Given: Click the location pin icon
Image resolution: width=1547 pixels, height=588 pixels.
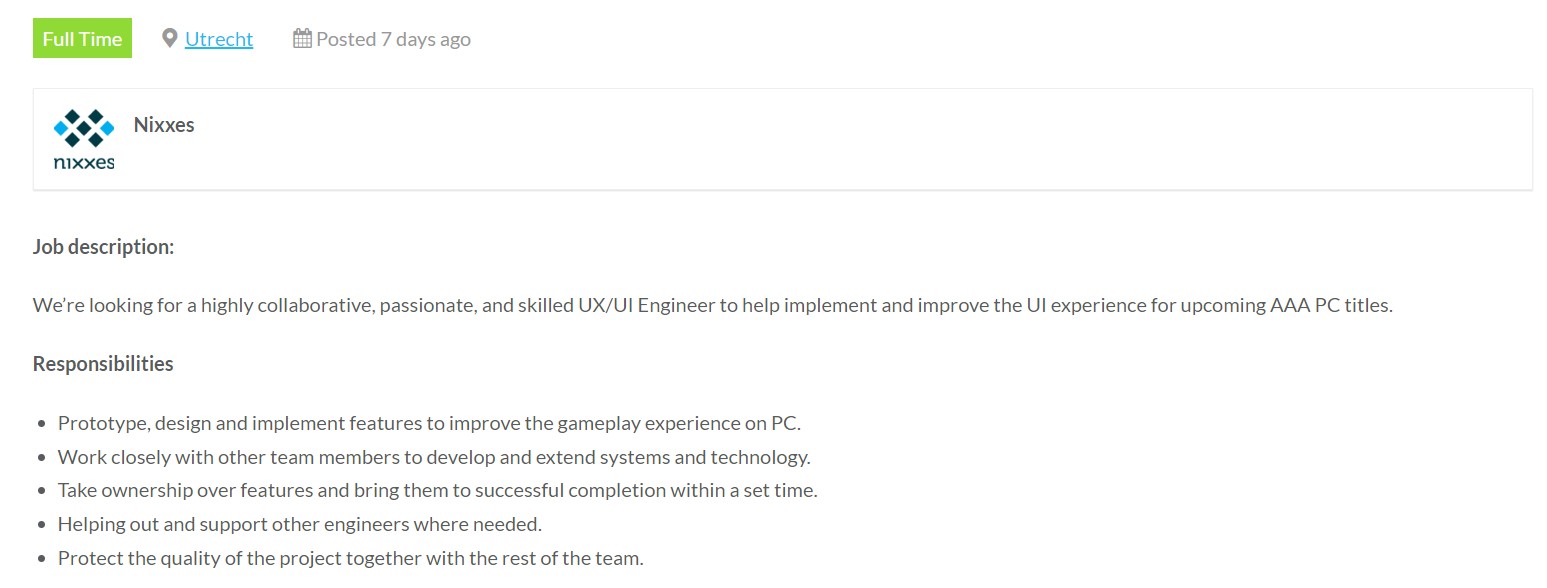Looking at the screenshot, I should pyautogui.click(x=170, y=39).
